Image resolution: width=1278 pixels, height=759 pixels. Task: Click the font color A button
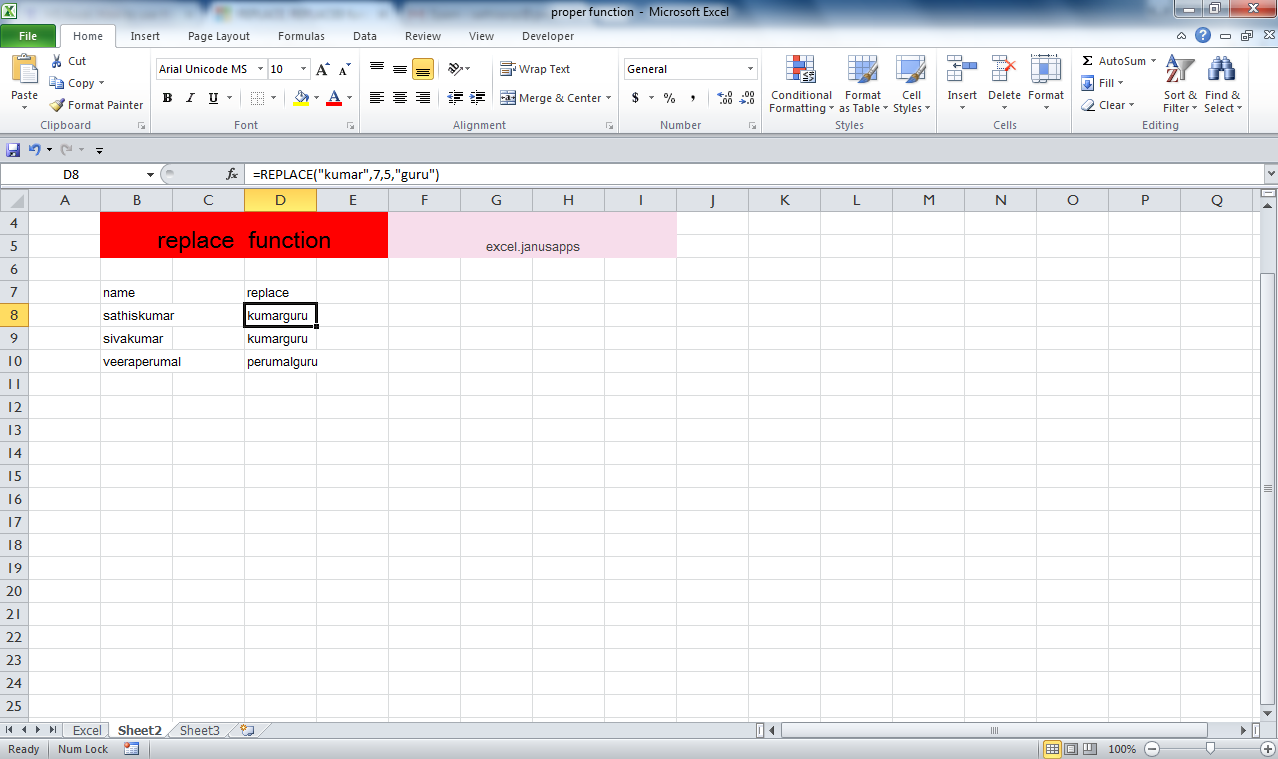[x=334, y=98]
